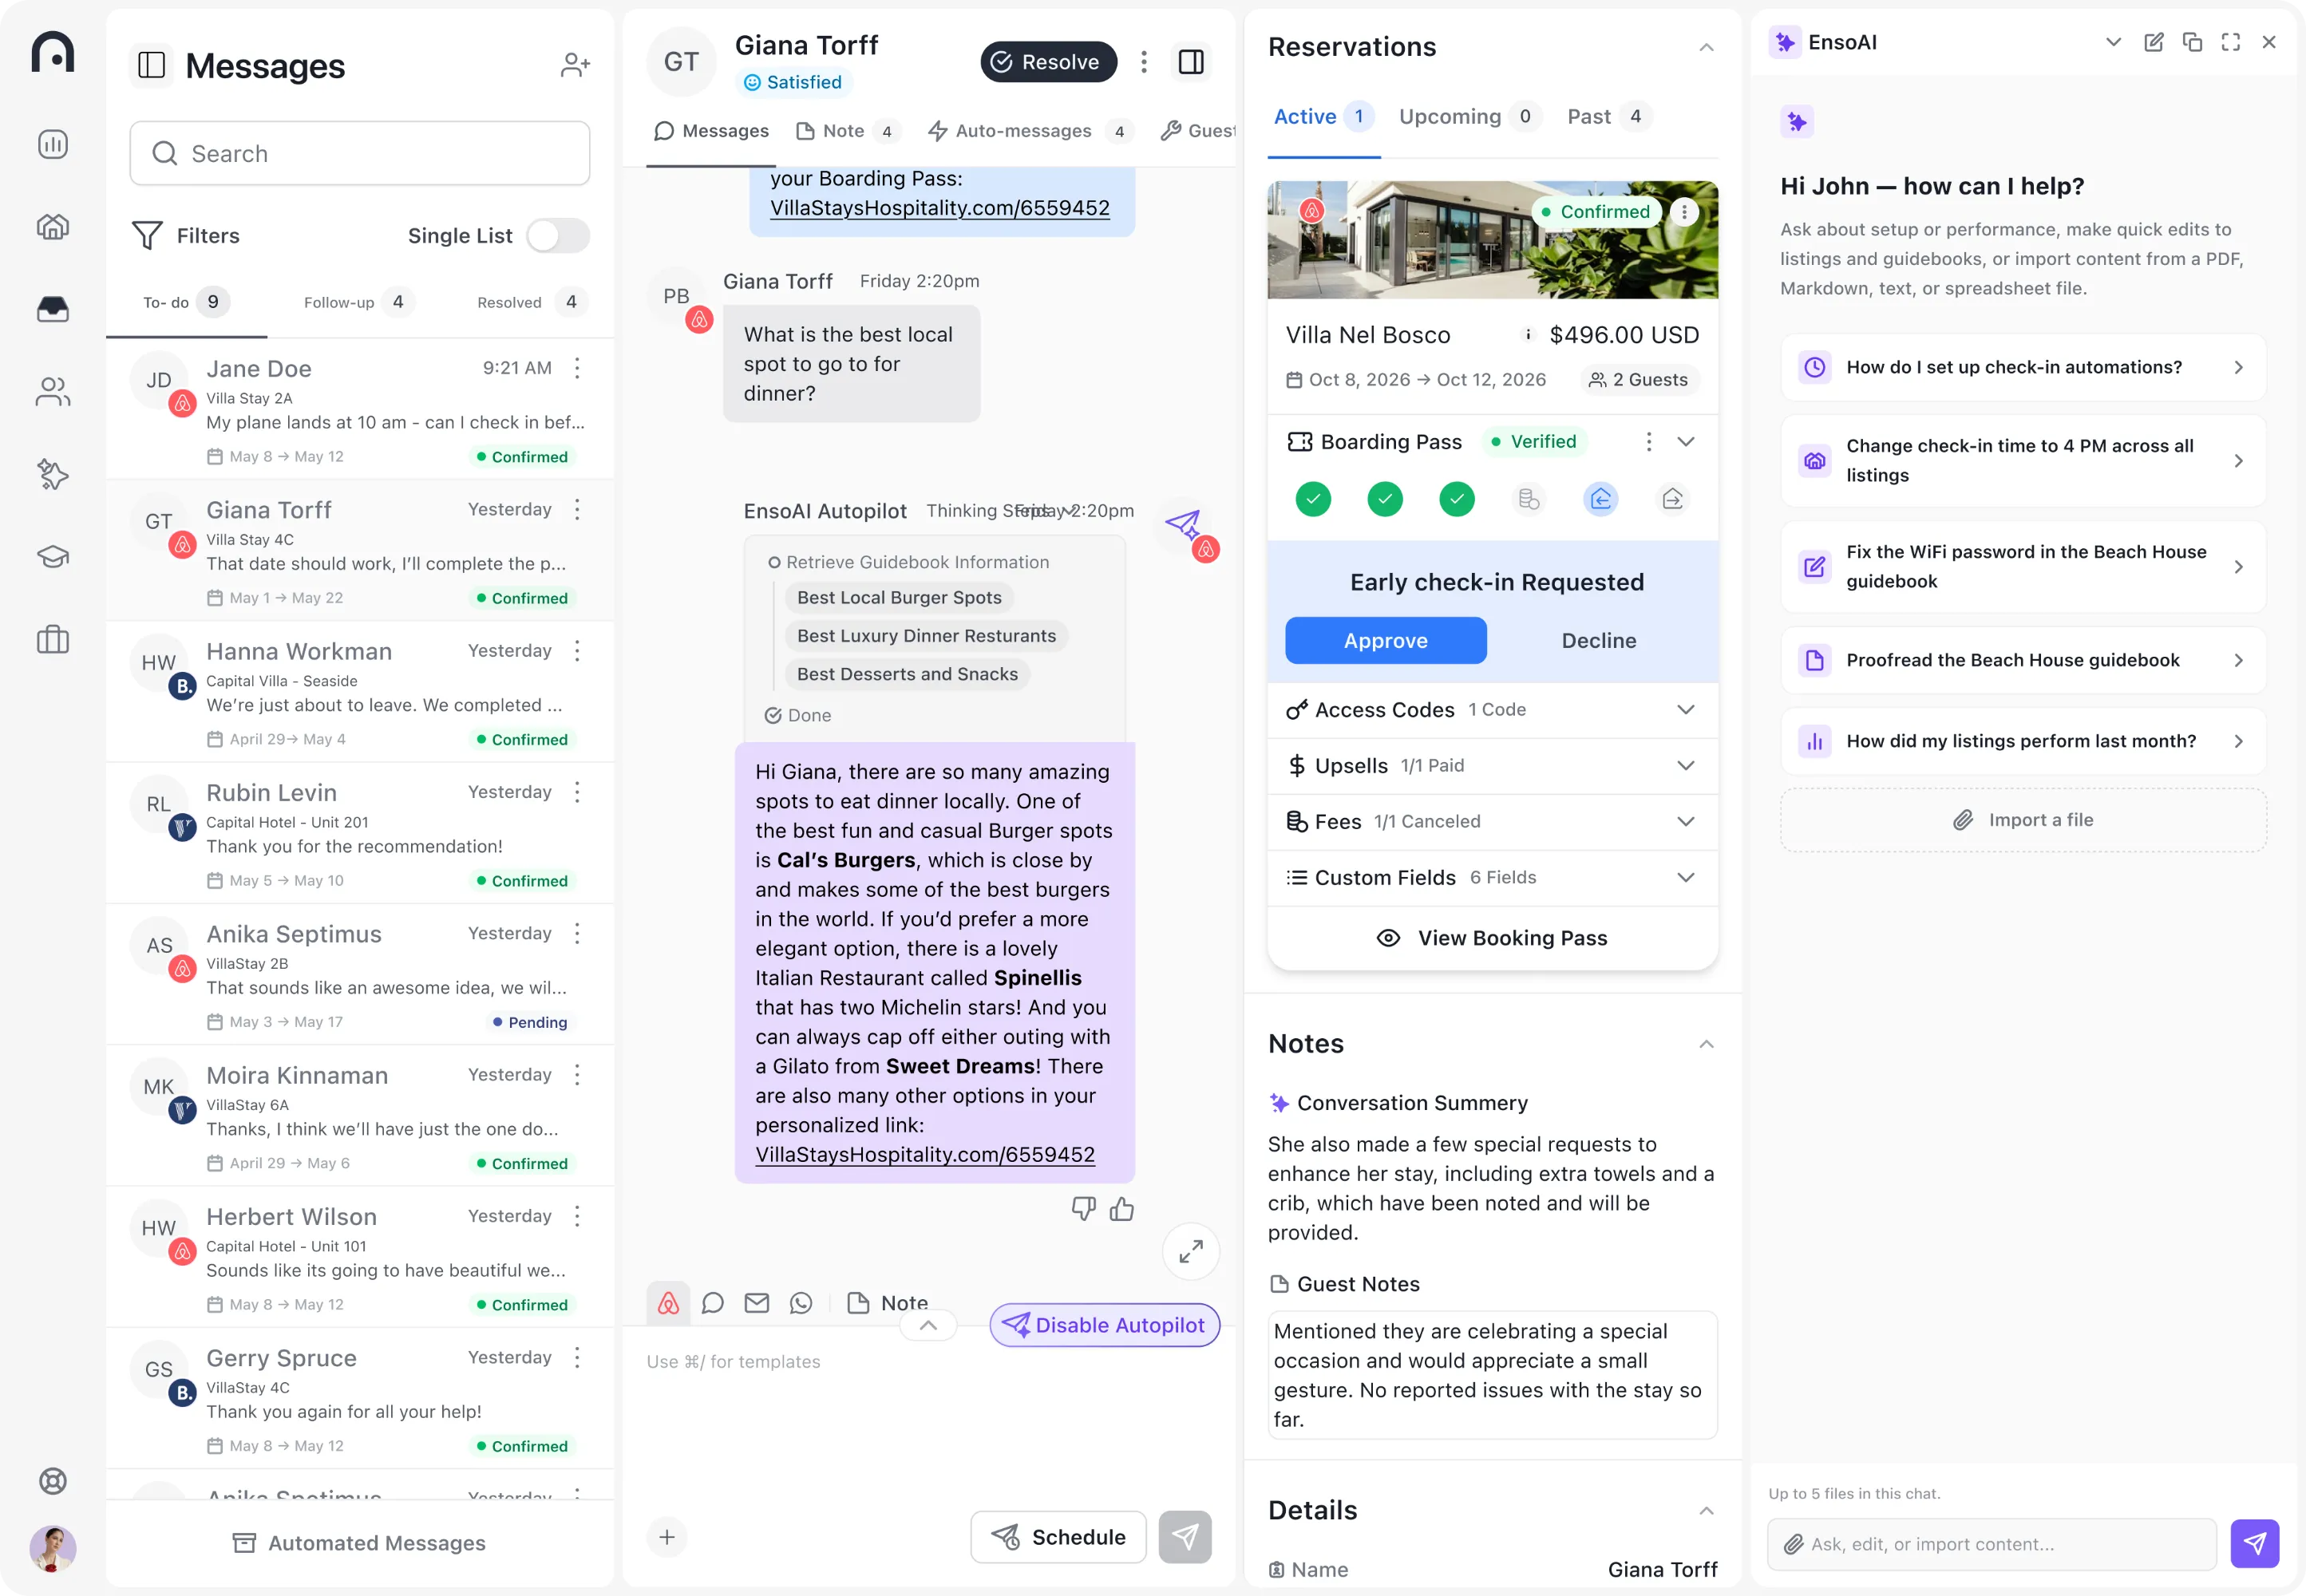Add a new contact icon
Image resolution: width=2306 pixels, height=1596 pixels.
coord(575,66)
